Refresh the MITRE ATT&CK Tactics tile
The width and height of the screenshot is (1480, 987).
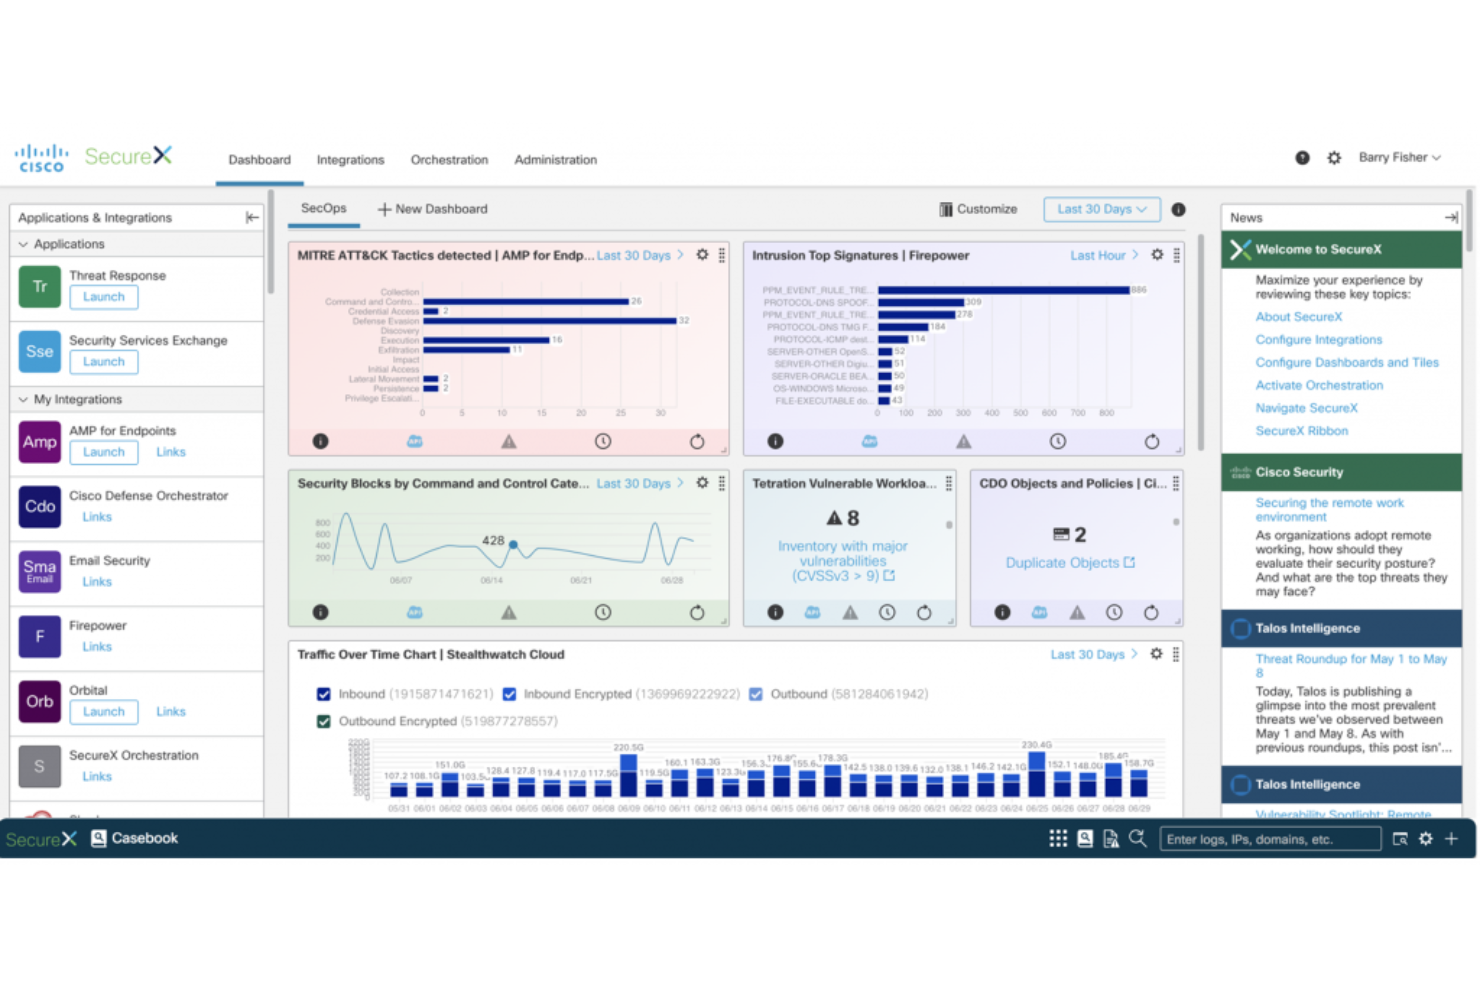pos(697,441)
